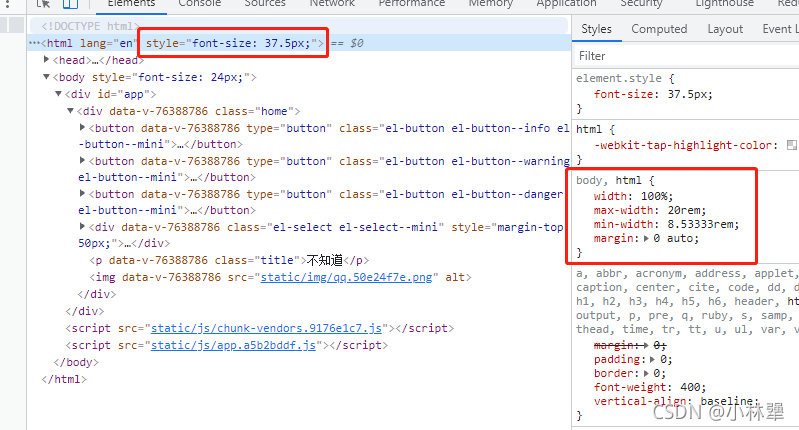Open the Elements panel tab
The height and width of the screenshot is (430, 799).
point(131,4)
